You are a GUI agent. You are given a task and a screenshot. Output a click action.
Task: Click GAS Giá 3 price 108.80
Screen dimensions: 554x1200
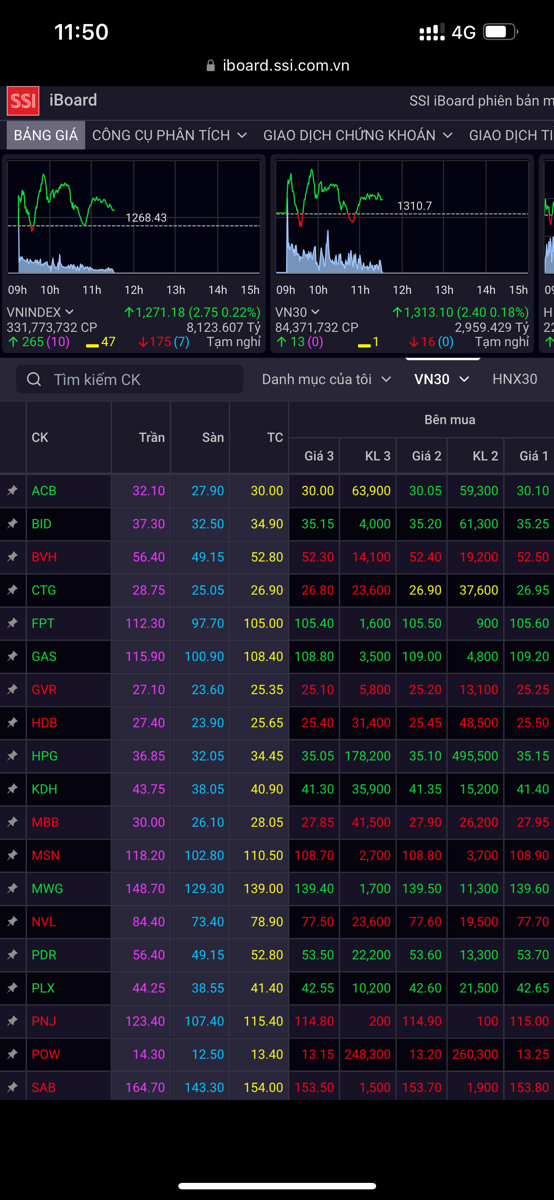[x=315, y=656]
